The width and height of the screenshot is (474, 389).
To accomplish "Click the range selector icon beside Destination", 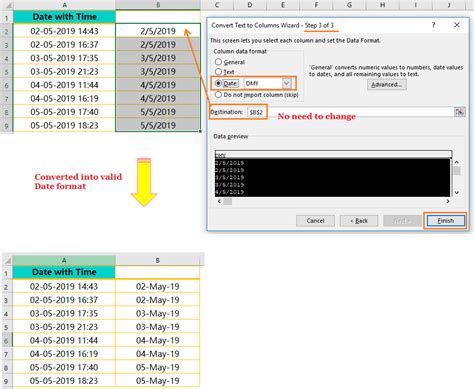I will coord(459,112).
